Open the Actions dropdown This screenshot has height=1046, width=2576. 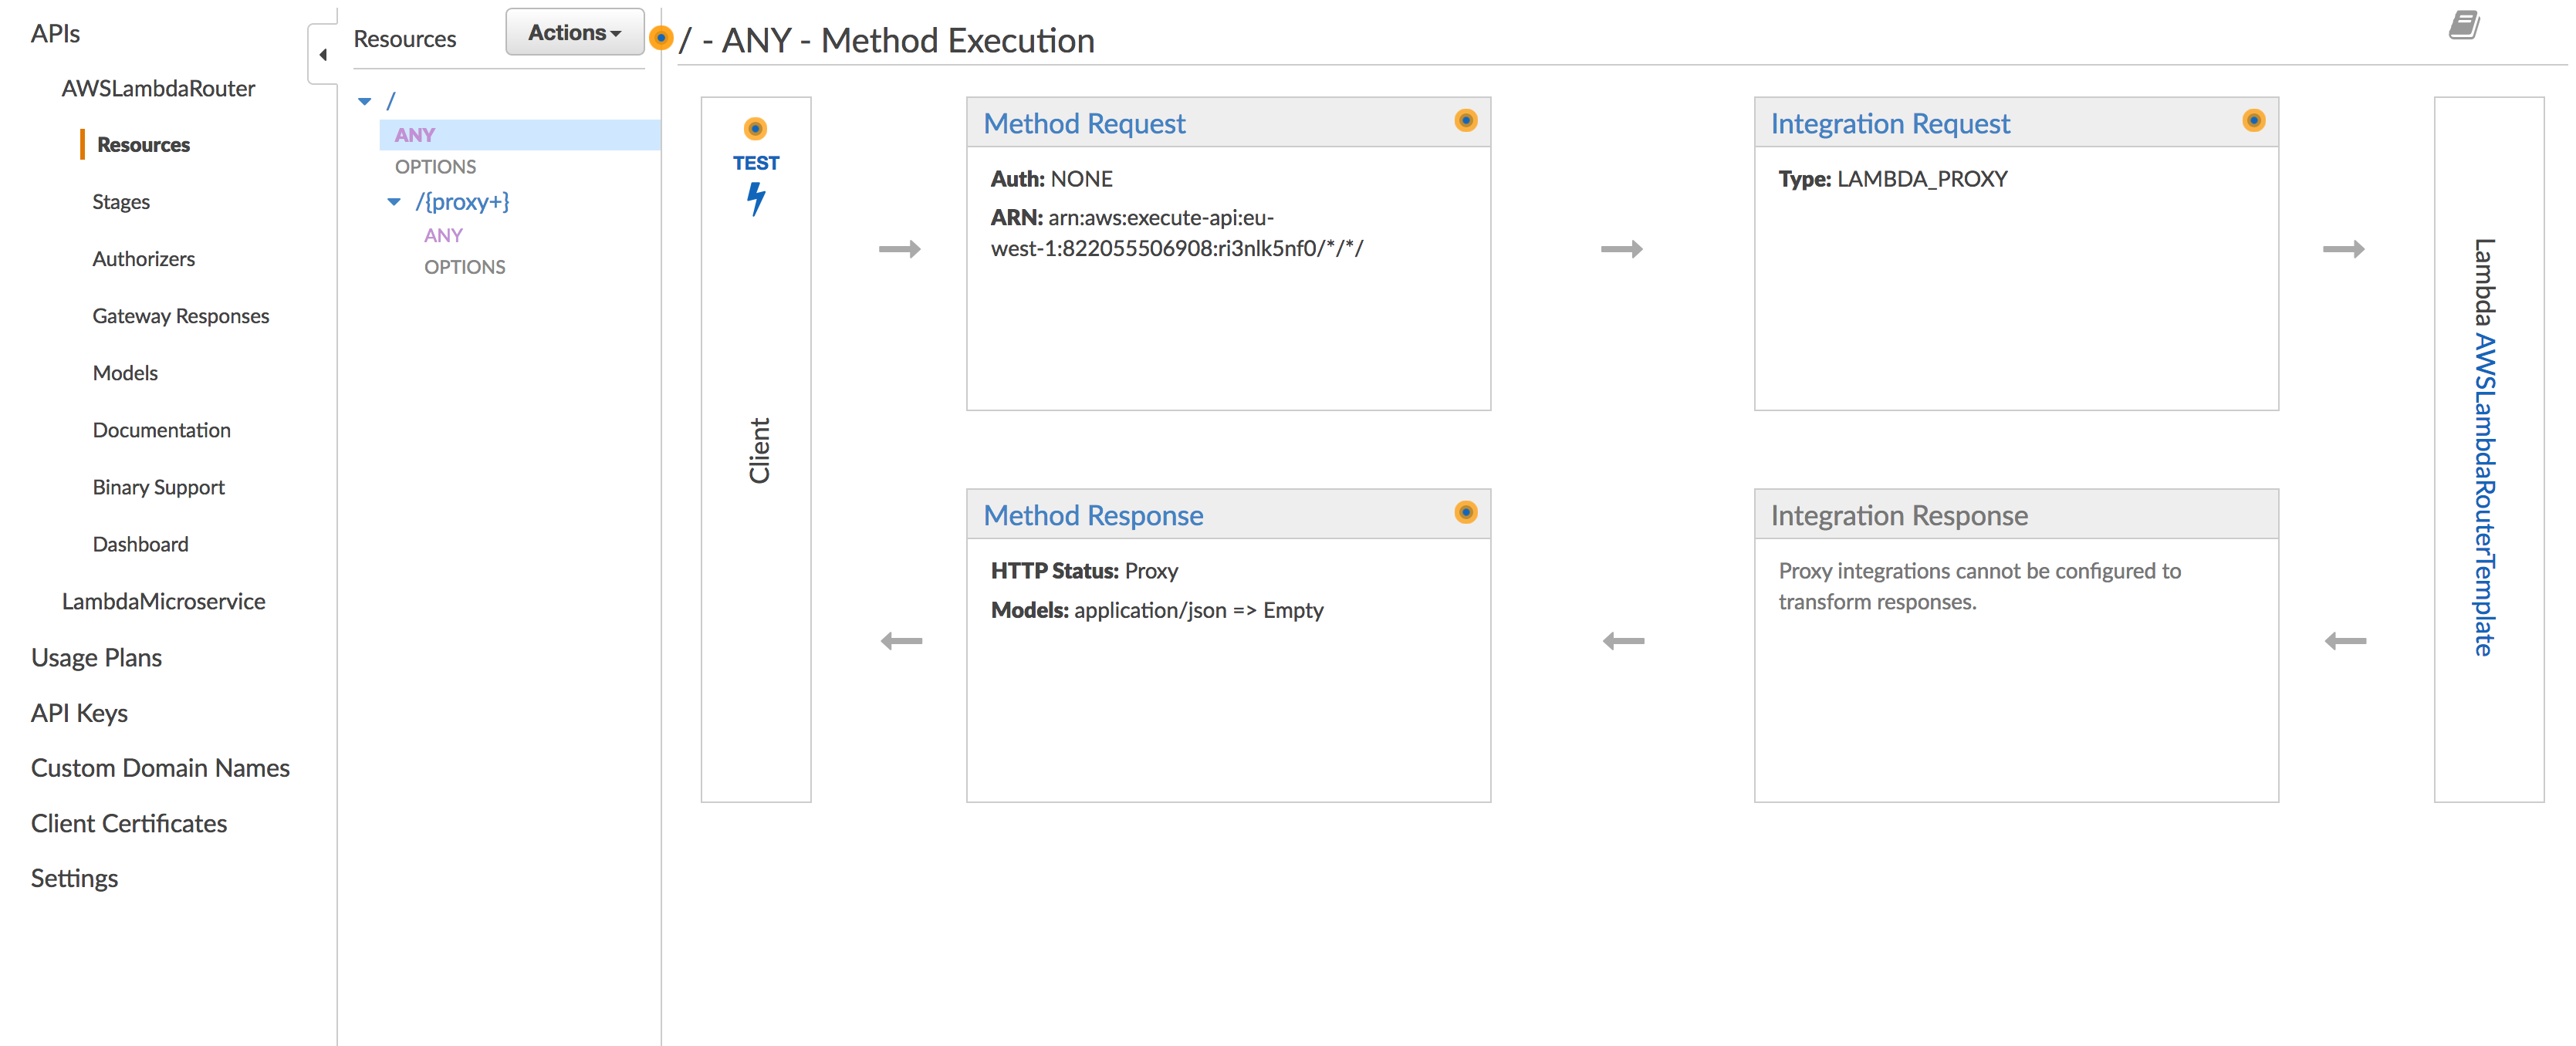click(x=574, y=32)
